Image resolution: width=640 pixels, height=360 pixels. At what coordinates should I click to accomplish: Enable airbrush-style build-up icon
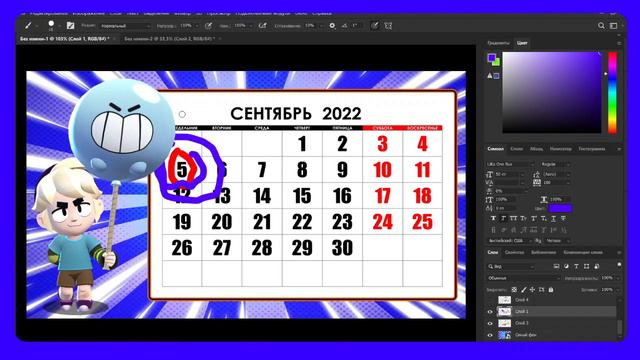click(x=263, y=26)
